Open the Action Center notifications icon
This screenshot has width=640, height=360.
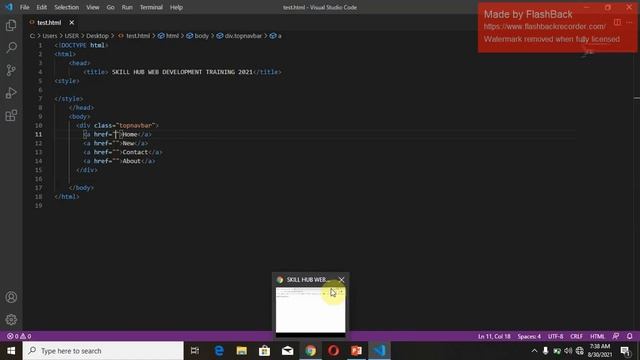625,351
